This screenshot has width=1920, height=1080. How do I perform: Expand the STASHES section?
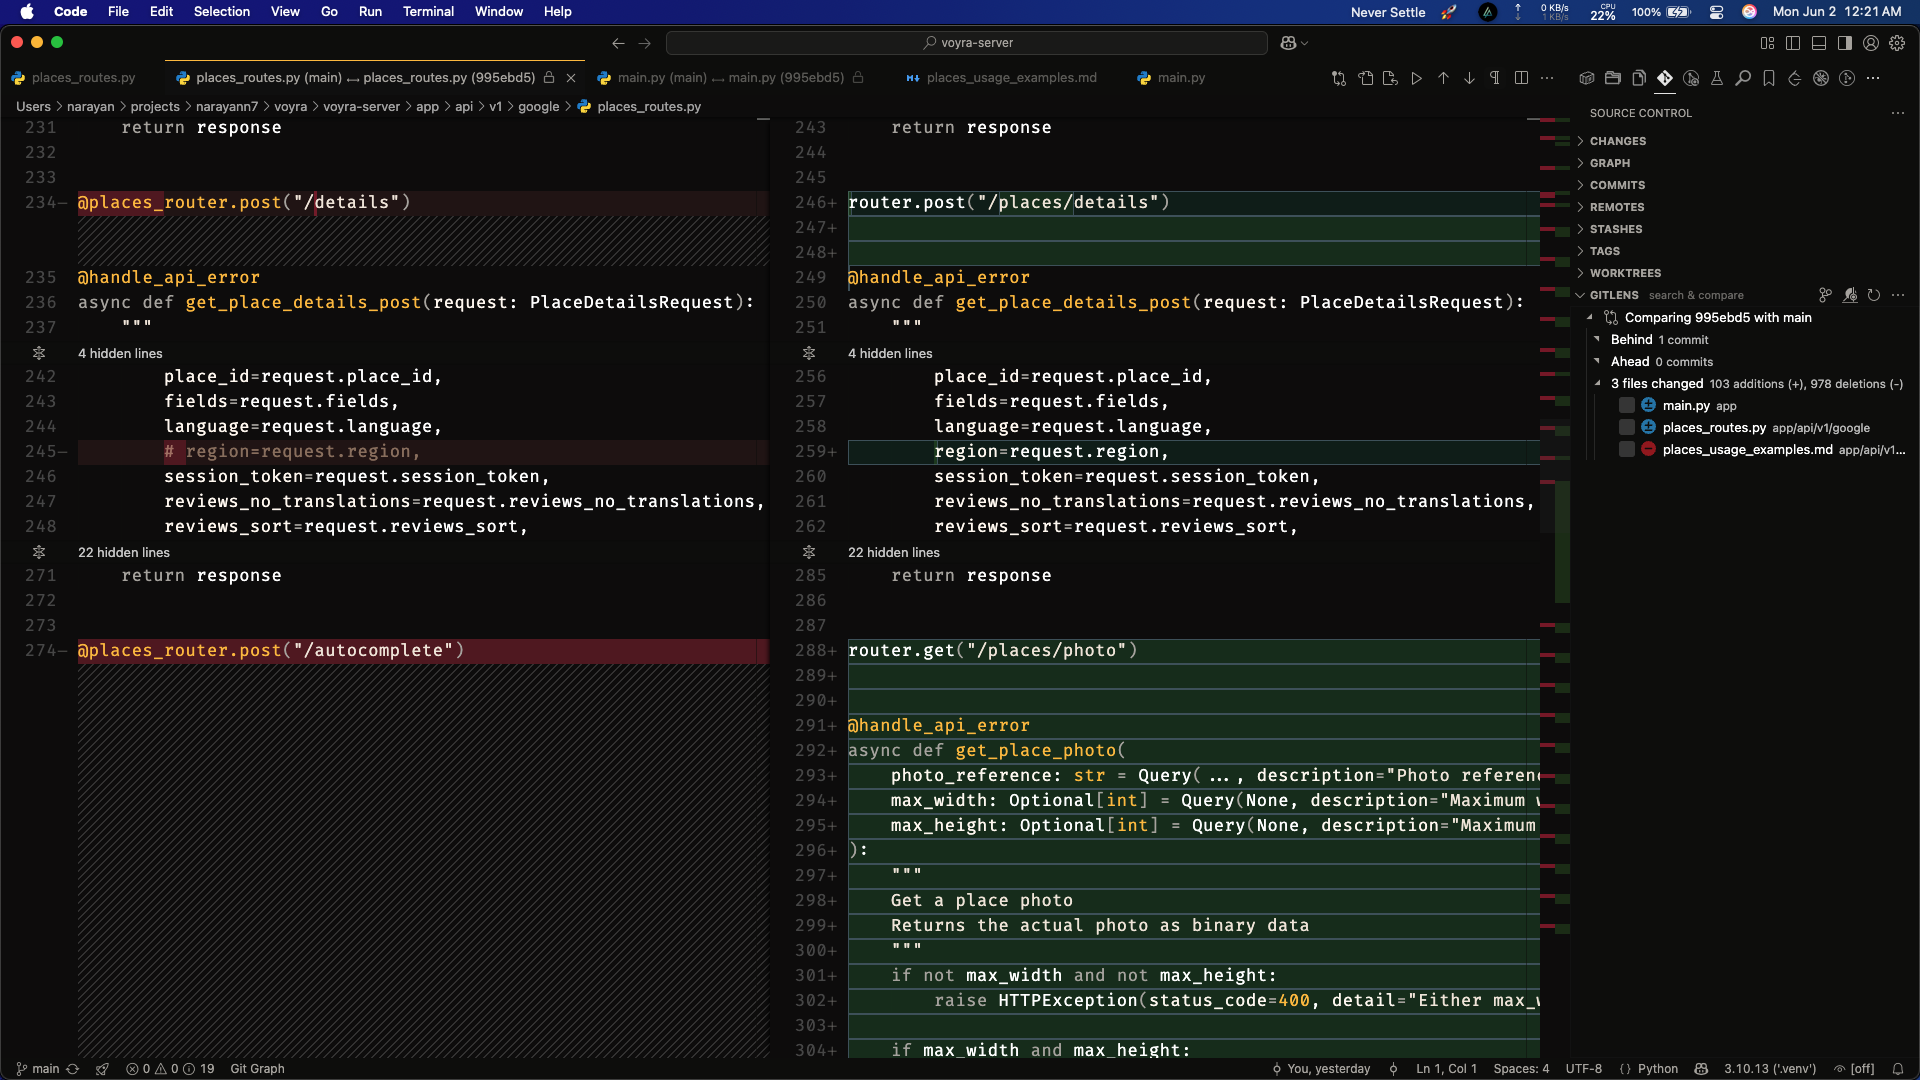click(x=1615, y=229)
